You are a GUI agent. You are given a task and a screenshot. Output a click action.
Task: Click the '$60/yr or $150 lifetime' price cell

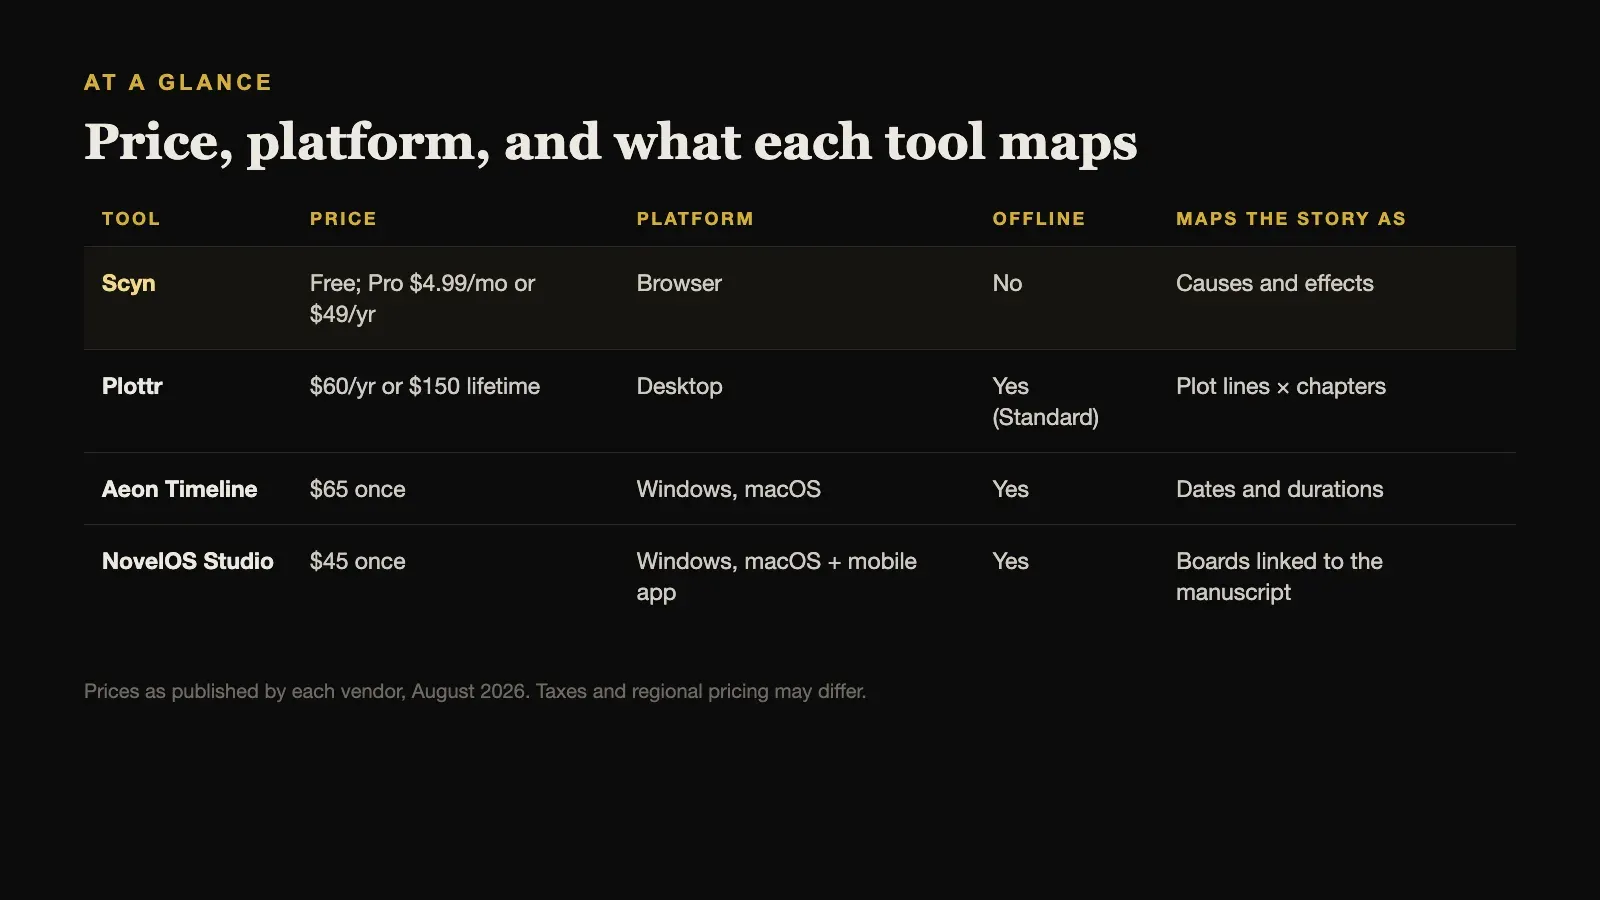click(x=425, y=386)
